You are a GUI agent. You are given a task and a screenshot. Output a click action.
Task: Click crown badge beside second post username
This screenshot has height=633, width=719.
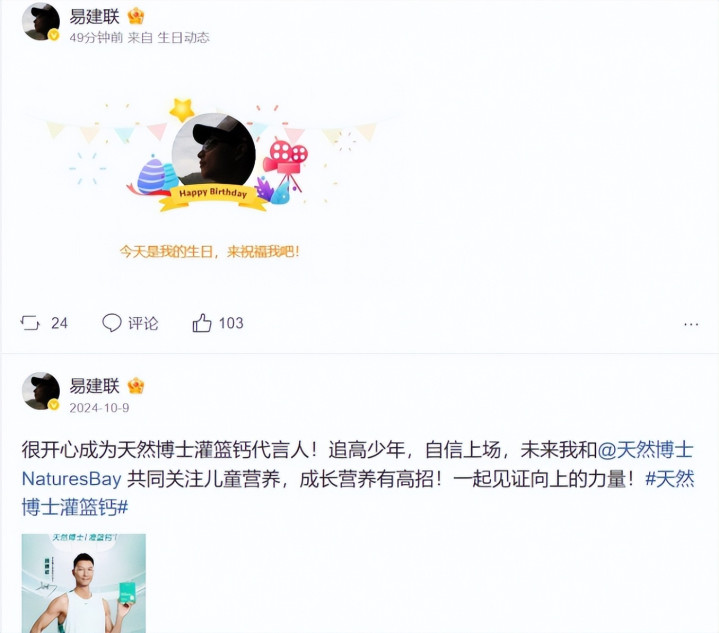(136, 386)
